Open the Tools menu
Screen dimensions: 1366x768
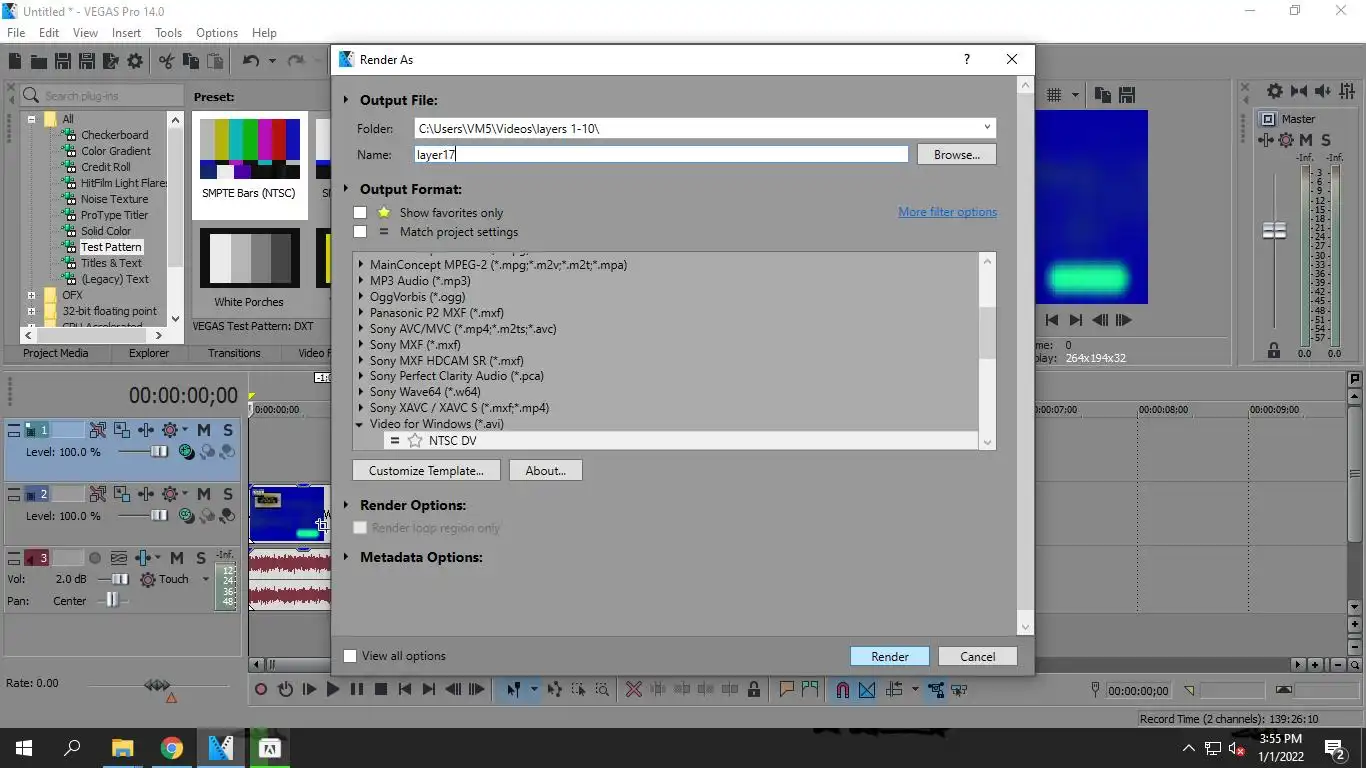(168, 33)
